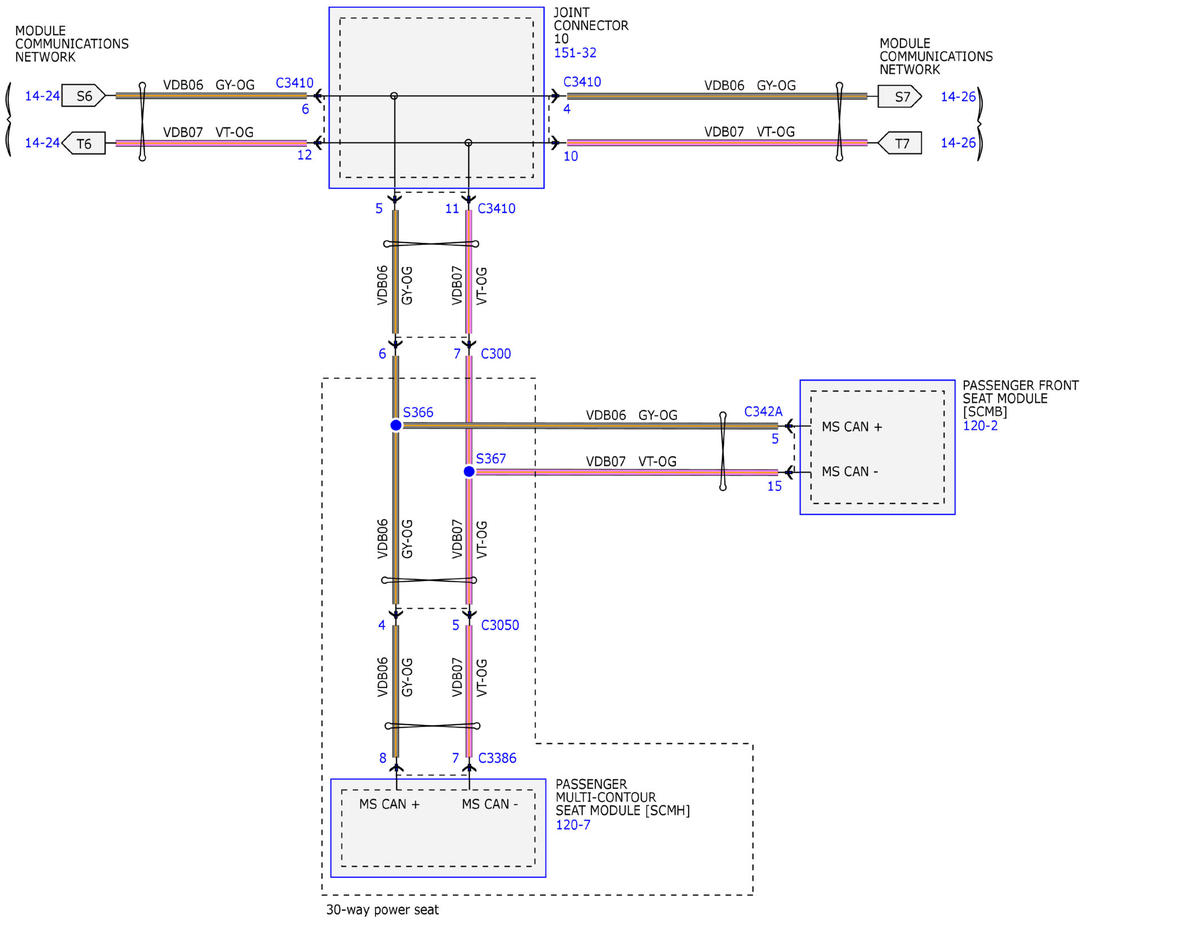1200x927 pixels.
Task: Click 'MODULE COMMUNICATIONS NETWORK' heading above S6
Action: click(72, 44)
